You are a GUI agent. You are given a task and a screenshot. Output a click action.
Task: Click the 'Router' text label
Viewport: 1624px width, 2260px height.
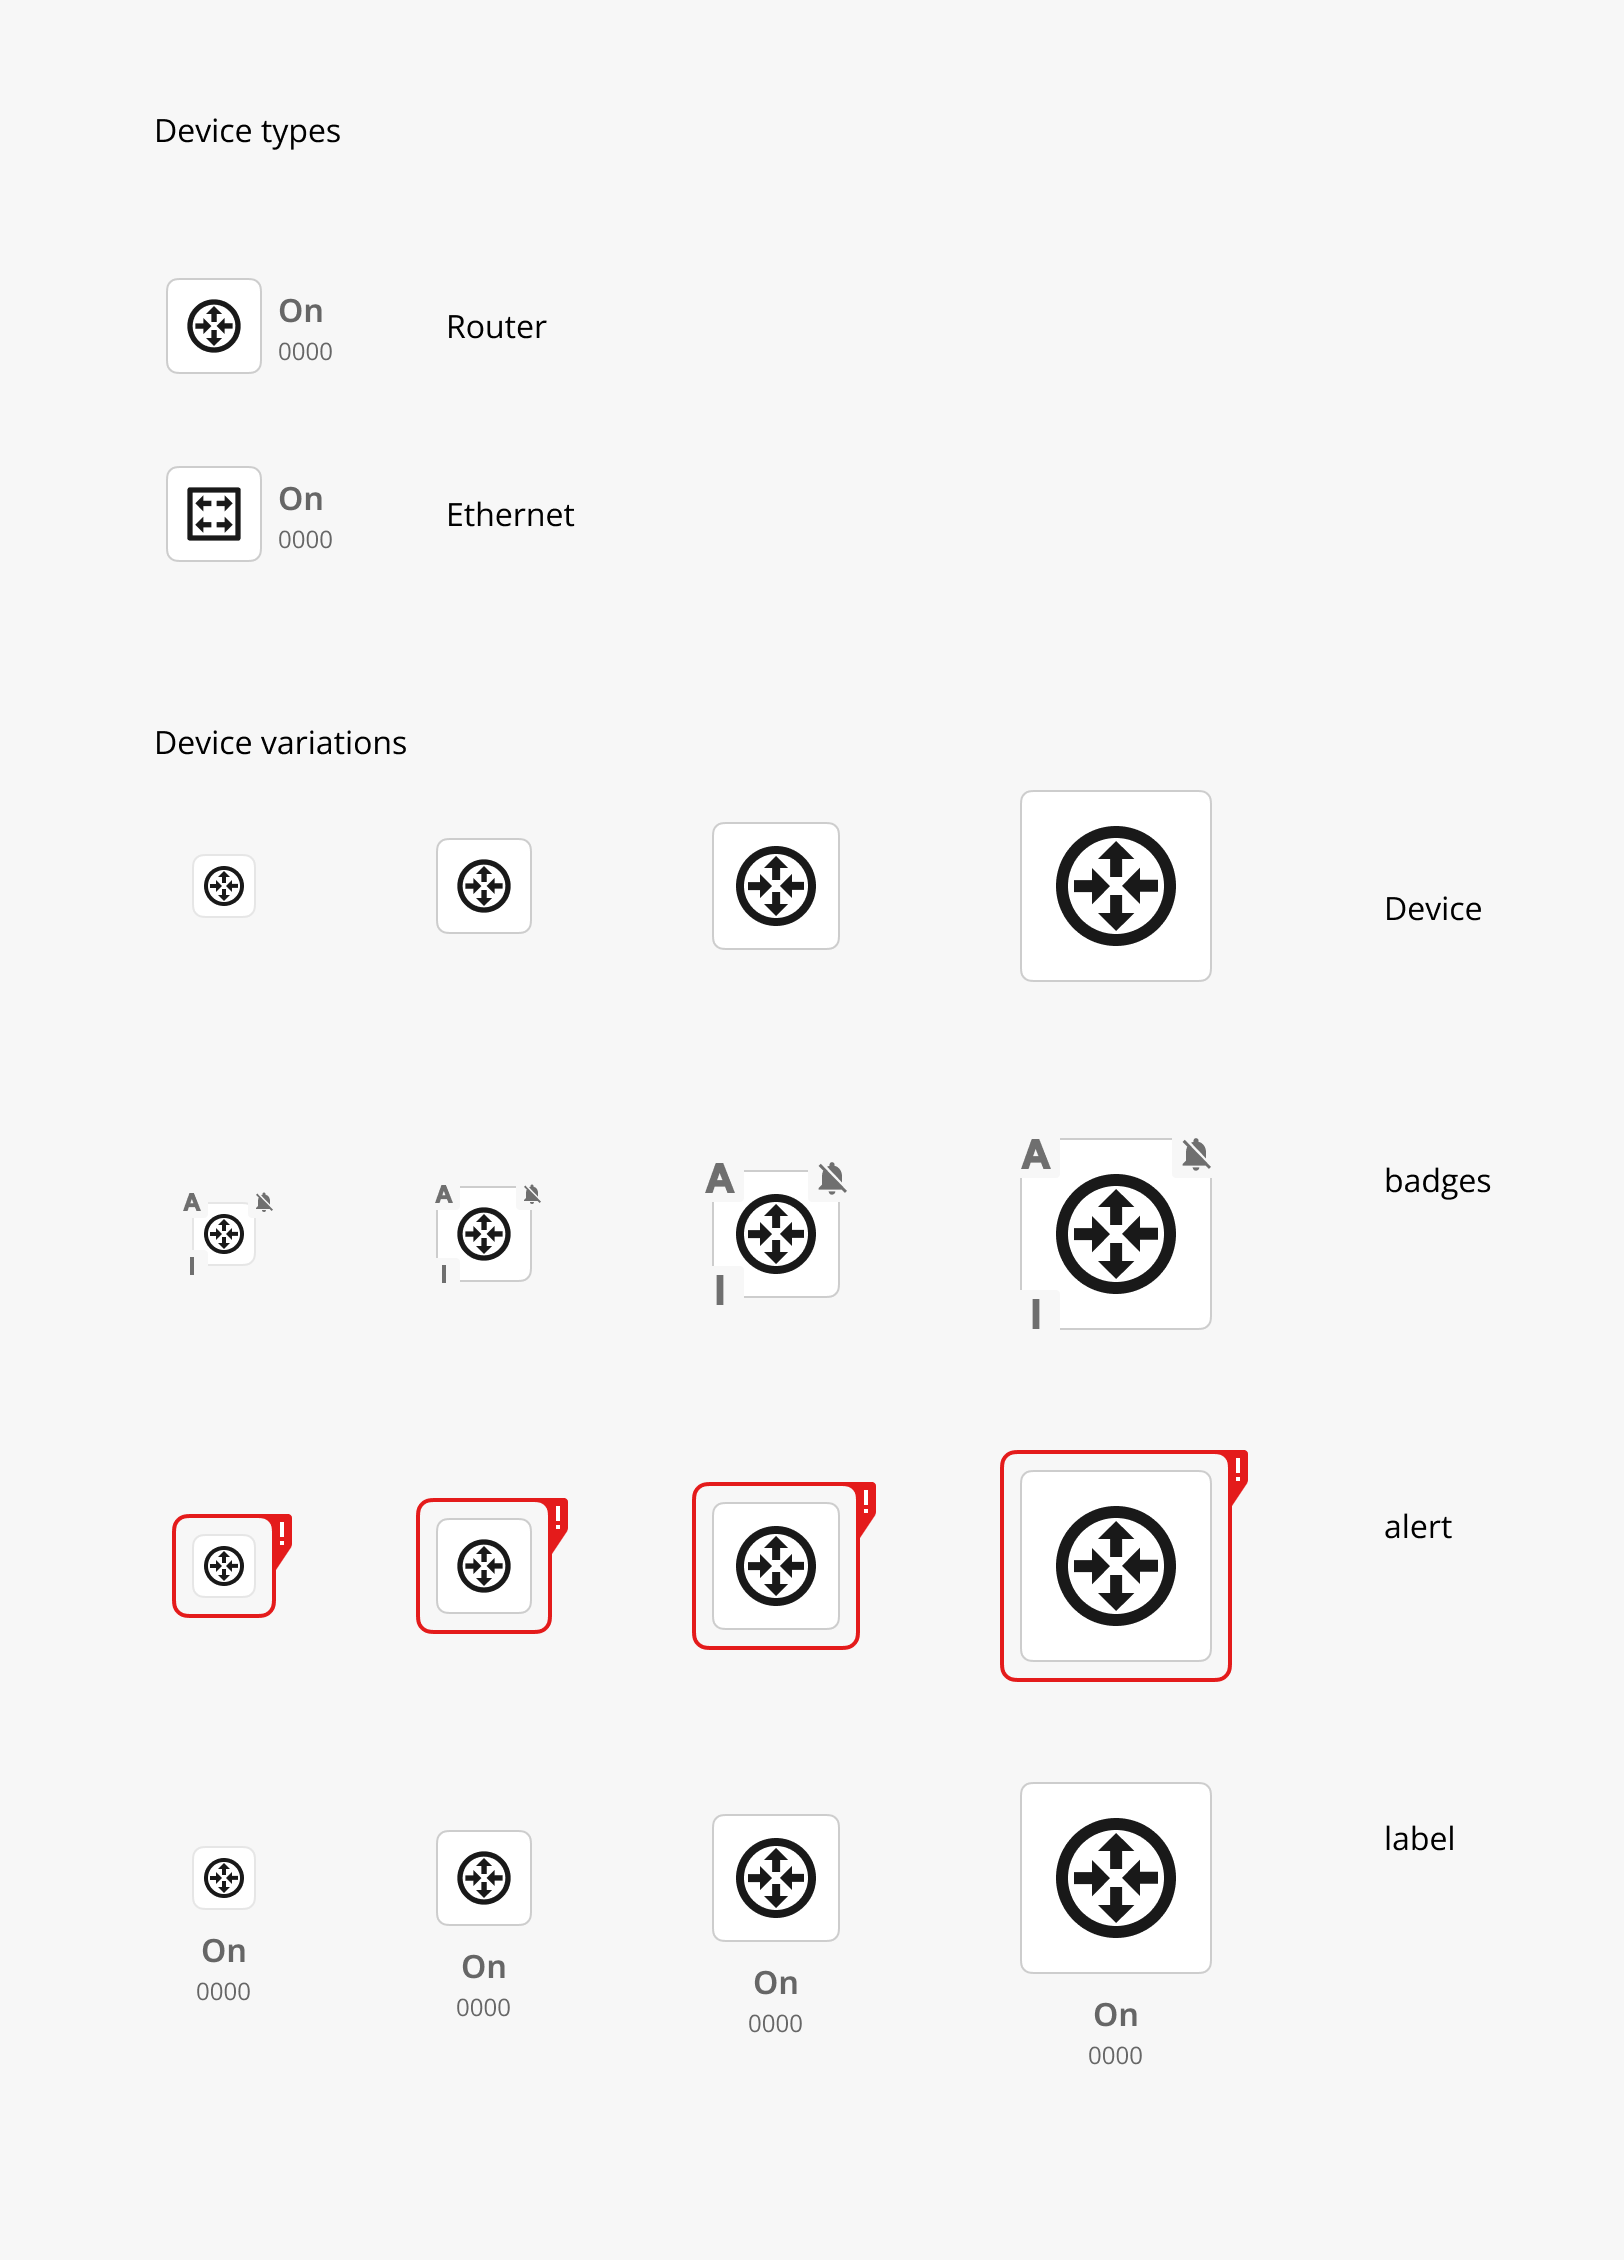(496, 327)
